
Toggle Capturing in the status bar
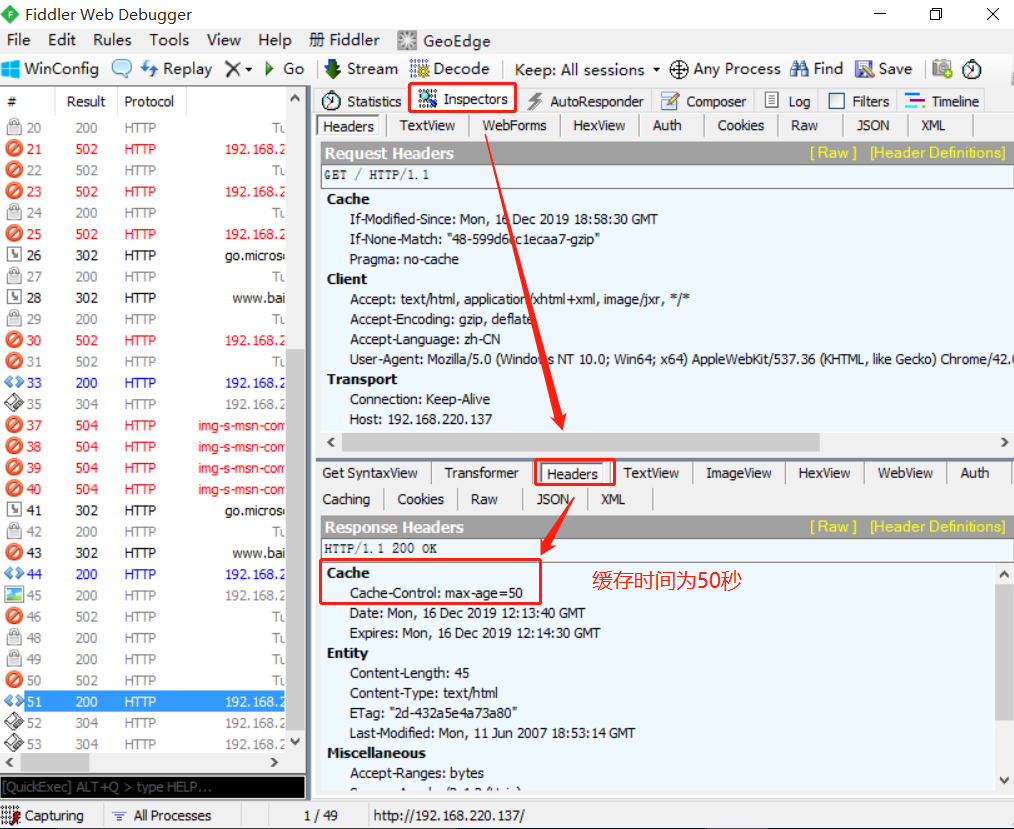[x=43, y=815]
